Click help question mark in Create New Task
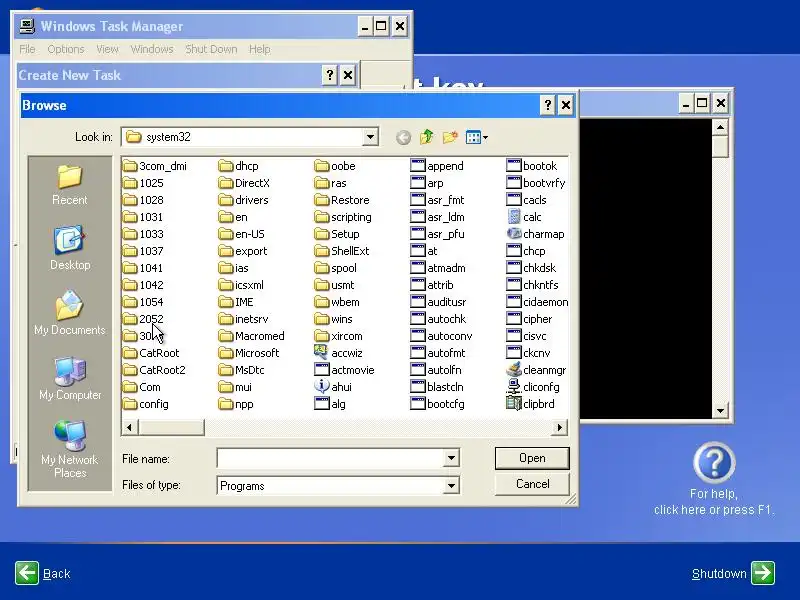Viewport: 800px width, 600px height. click(x=330, y=75)
